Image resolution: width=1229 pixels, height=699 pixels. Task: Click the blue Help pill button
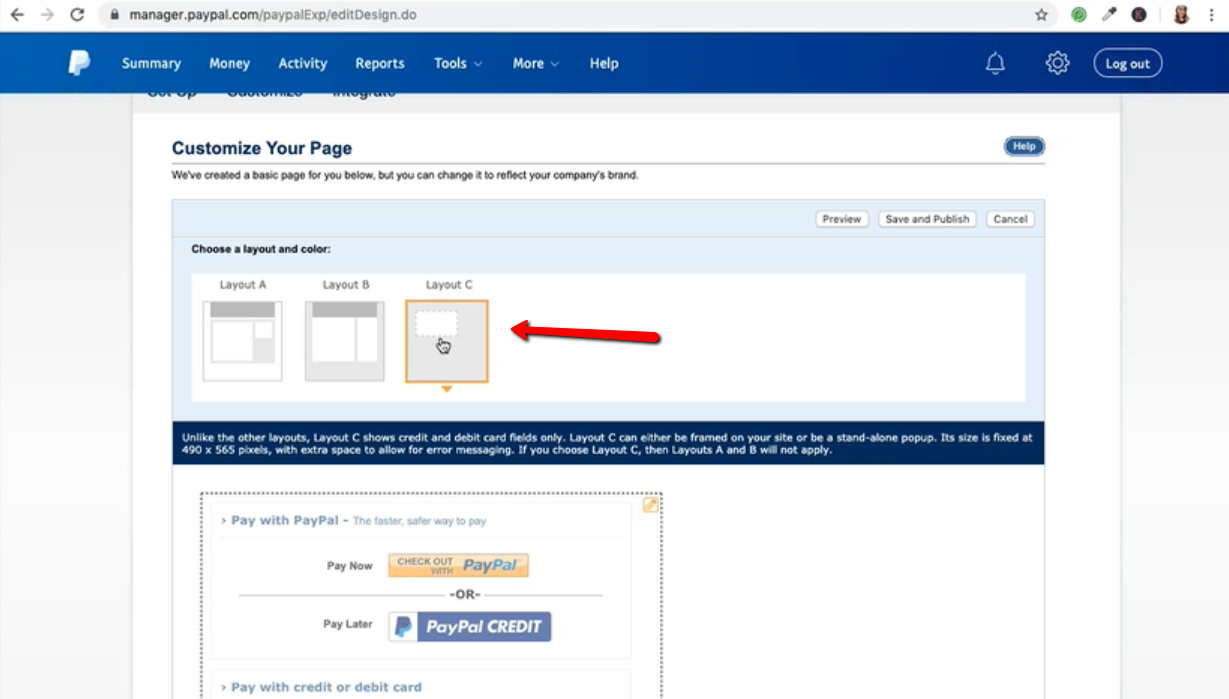[x=1024, y=146]
